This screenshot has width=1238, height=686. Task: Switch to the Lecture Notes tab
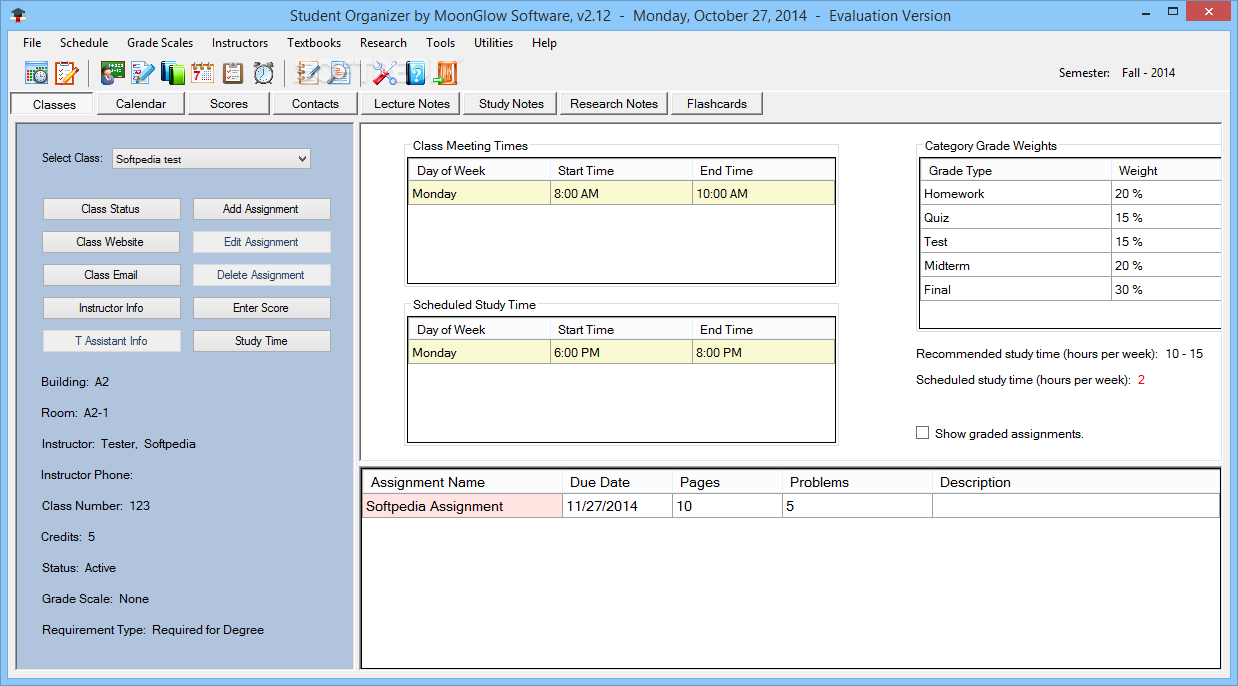pyautogui.click(x=412, y=103)
